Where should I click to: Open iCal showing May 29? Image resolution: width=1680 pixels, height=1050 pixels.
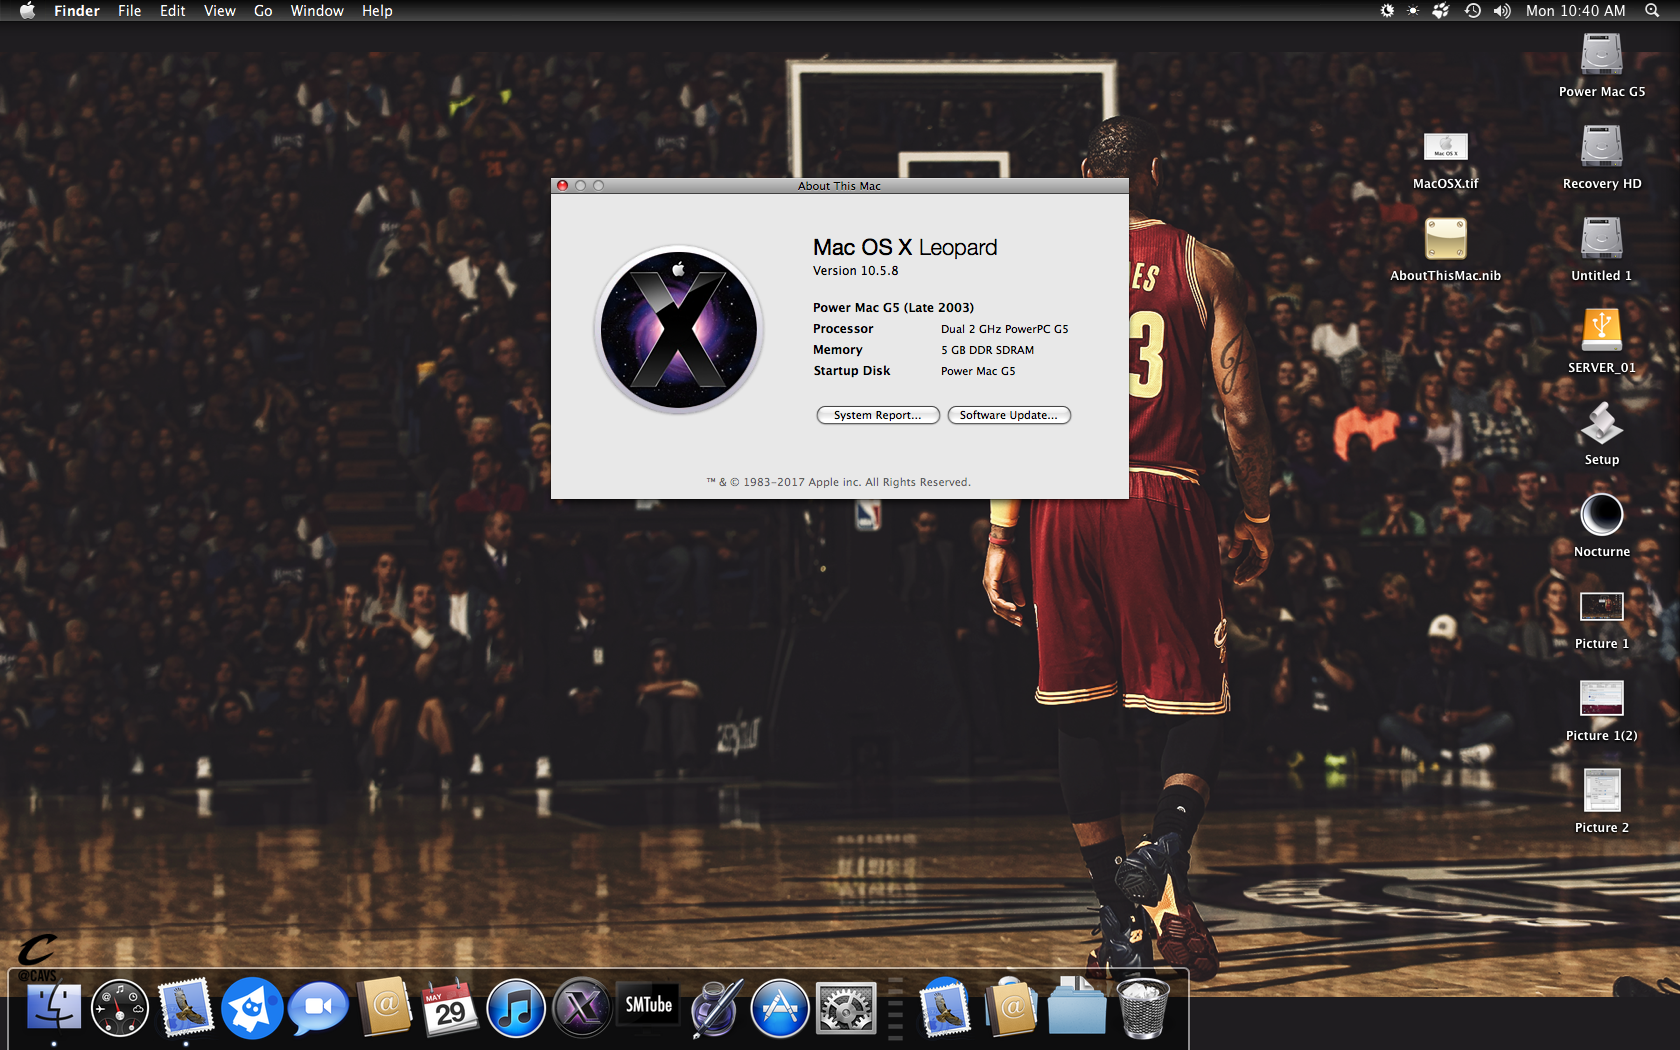coord(450,1007)
